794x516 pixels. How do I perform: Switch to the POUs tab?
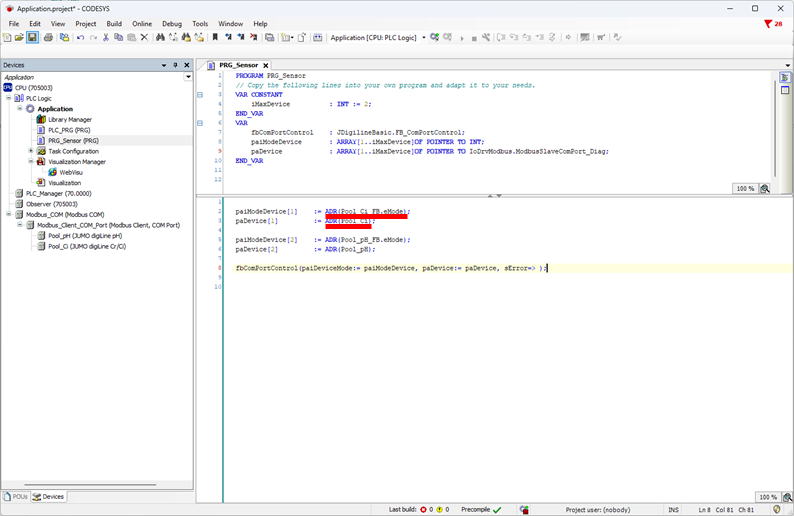16,497
